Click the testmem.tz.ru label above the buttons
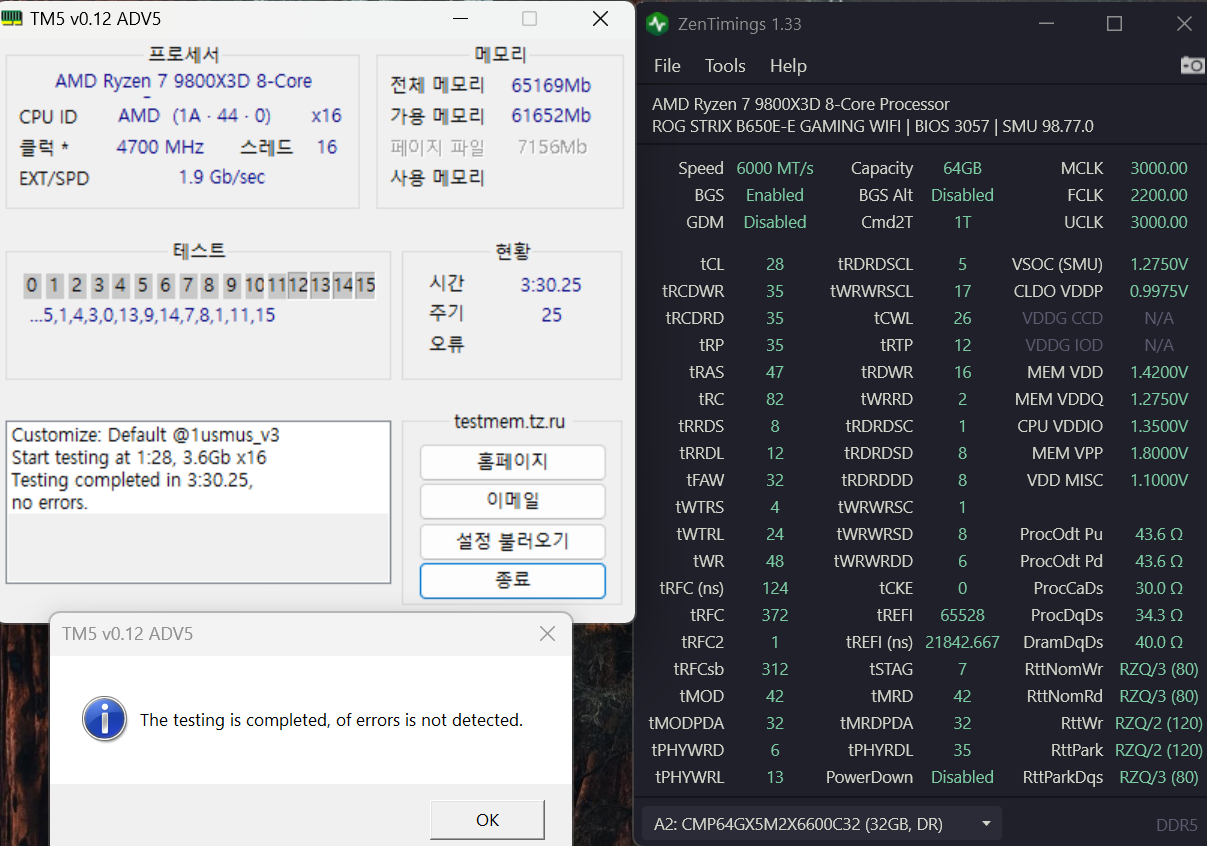Viewport: 1207px width, 846px height. pyautogui.click(x=512, y=422)
